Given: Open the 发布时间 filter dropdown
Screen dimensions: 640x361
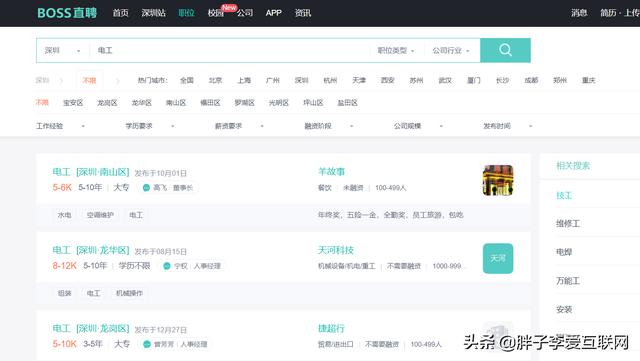Looking at the screenshot, I should [x=508, y=126].
